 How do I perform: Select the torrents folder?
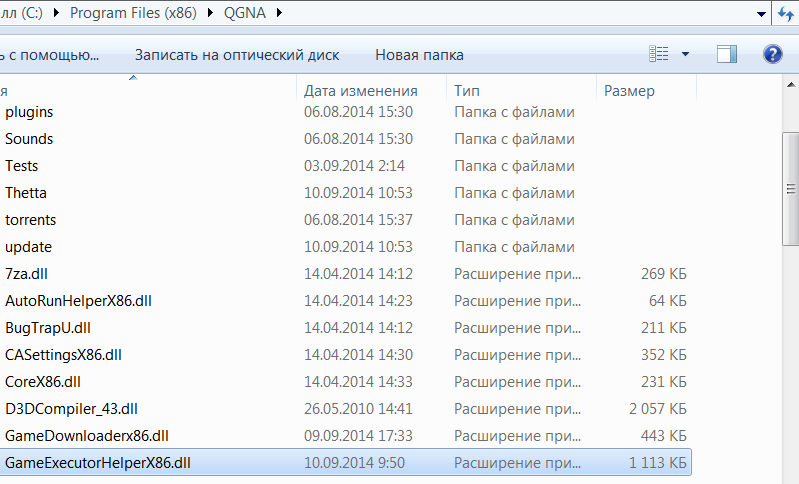point(31,220)
